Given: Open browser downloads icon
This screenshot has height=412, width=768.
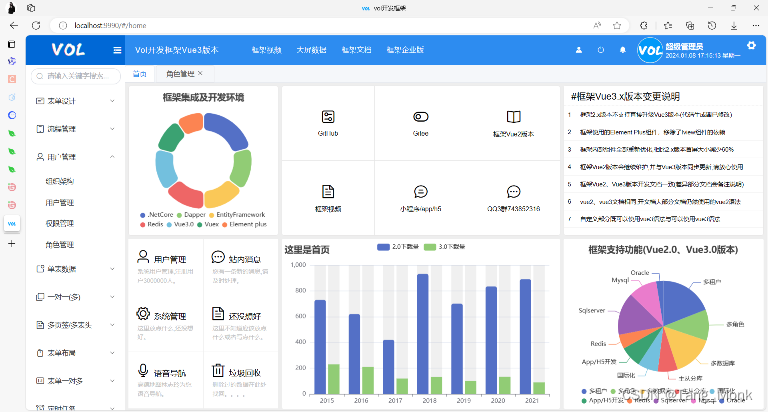Looking at the screenshot, I should [734, 25].
